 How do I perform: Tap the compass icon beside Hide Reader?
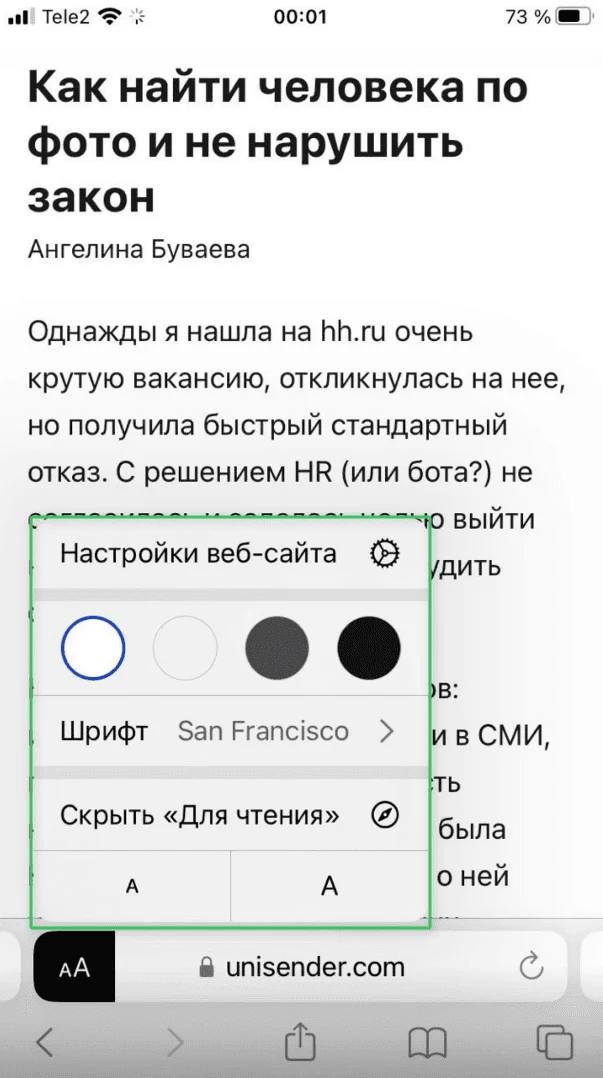385,816
